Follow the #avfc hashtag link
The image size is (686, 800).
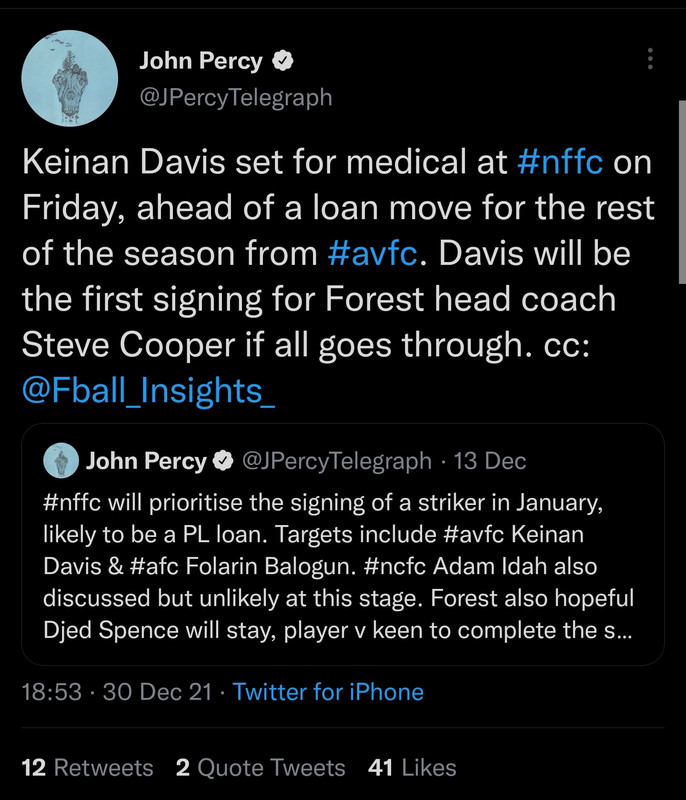point(373,254)
